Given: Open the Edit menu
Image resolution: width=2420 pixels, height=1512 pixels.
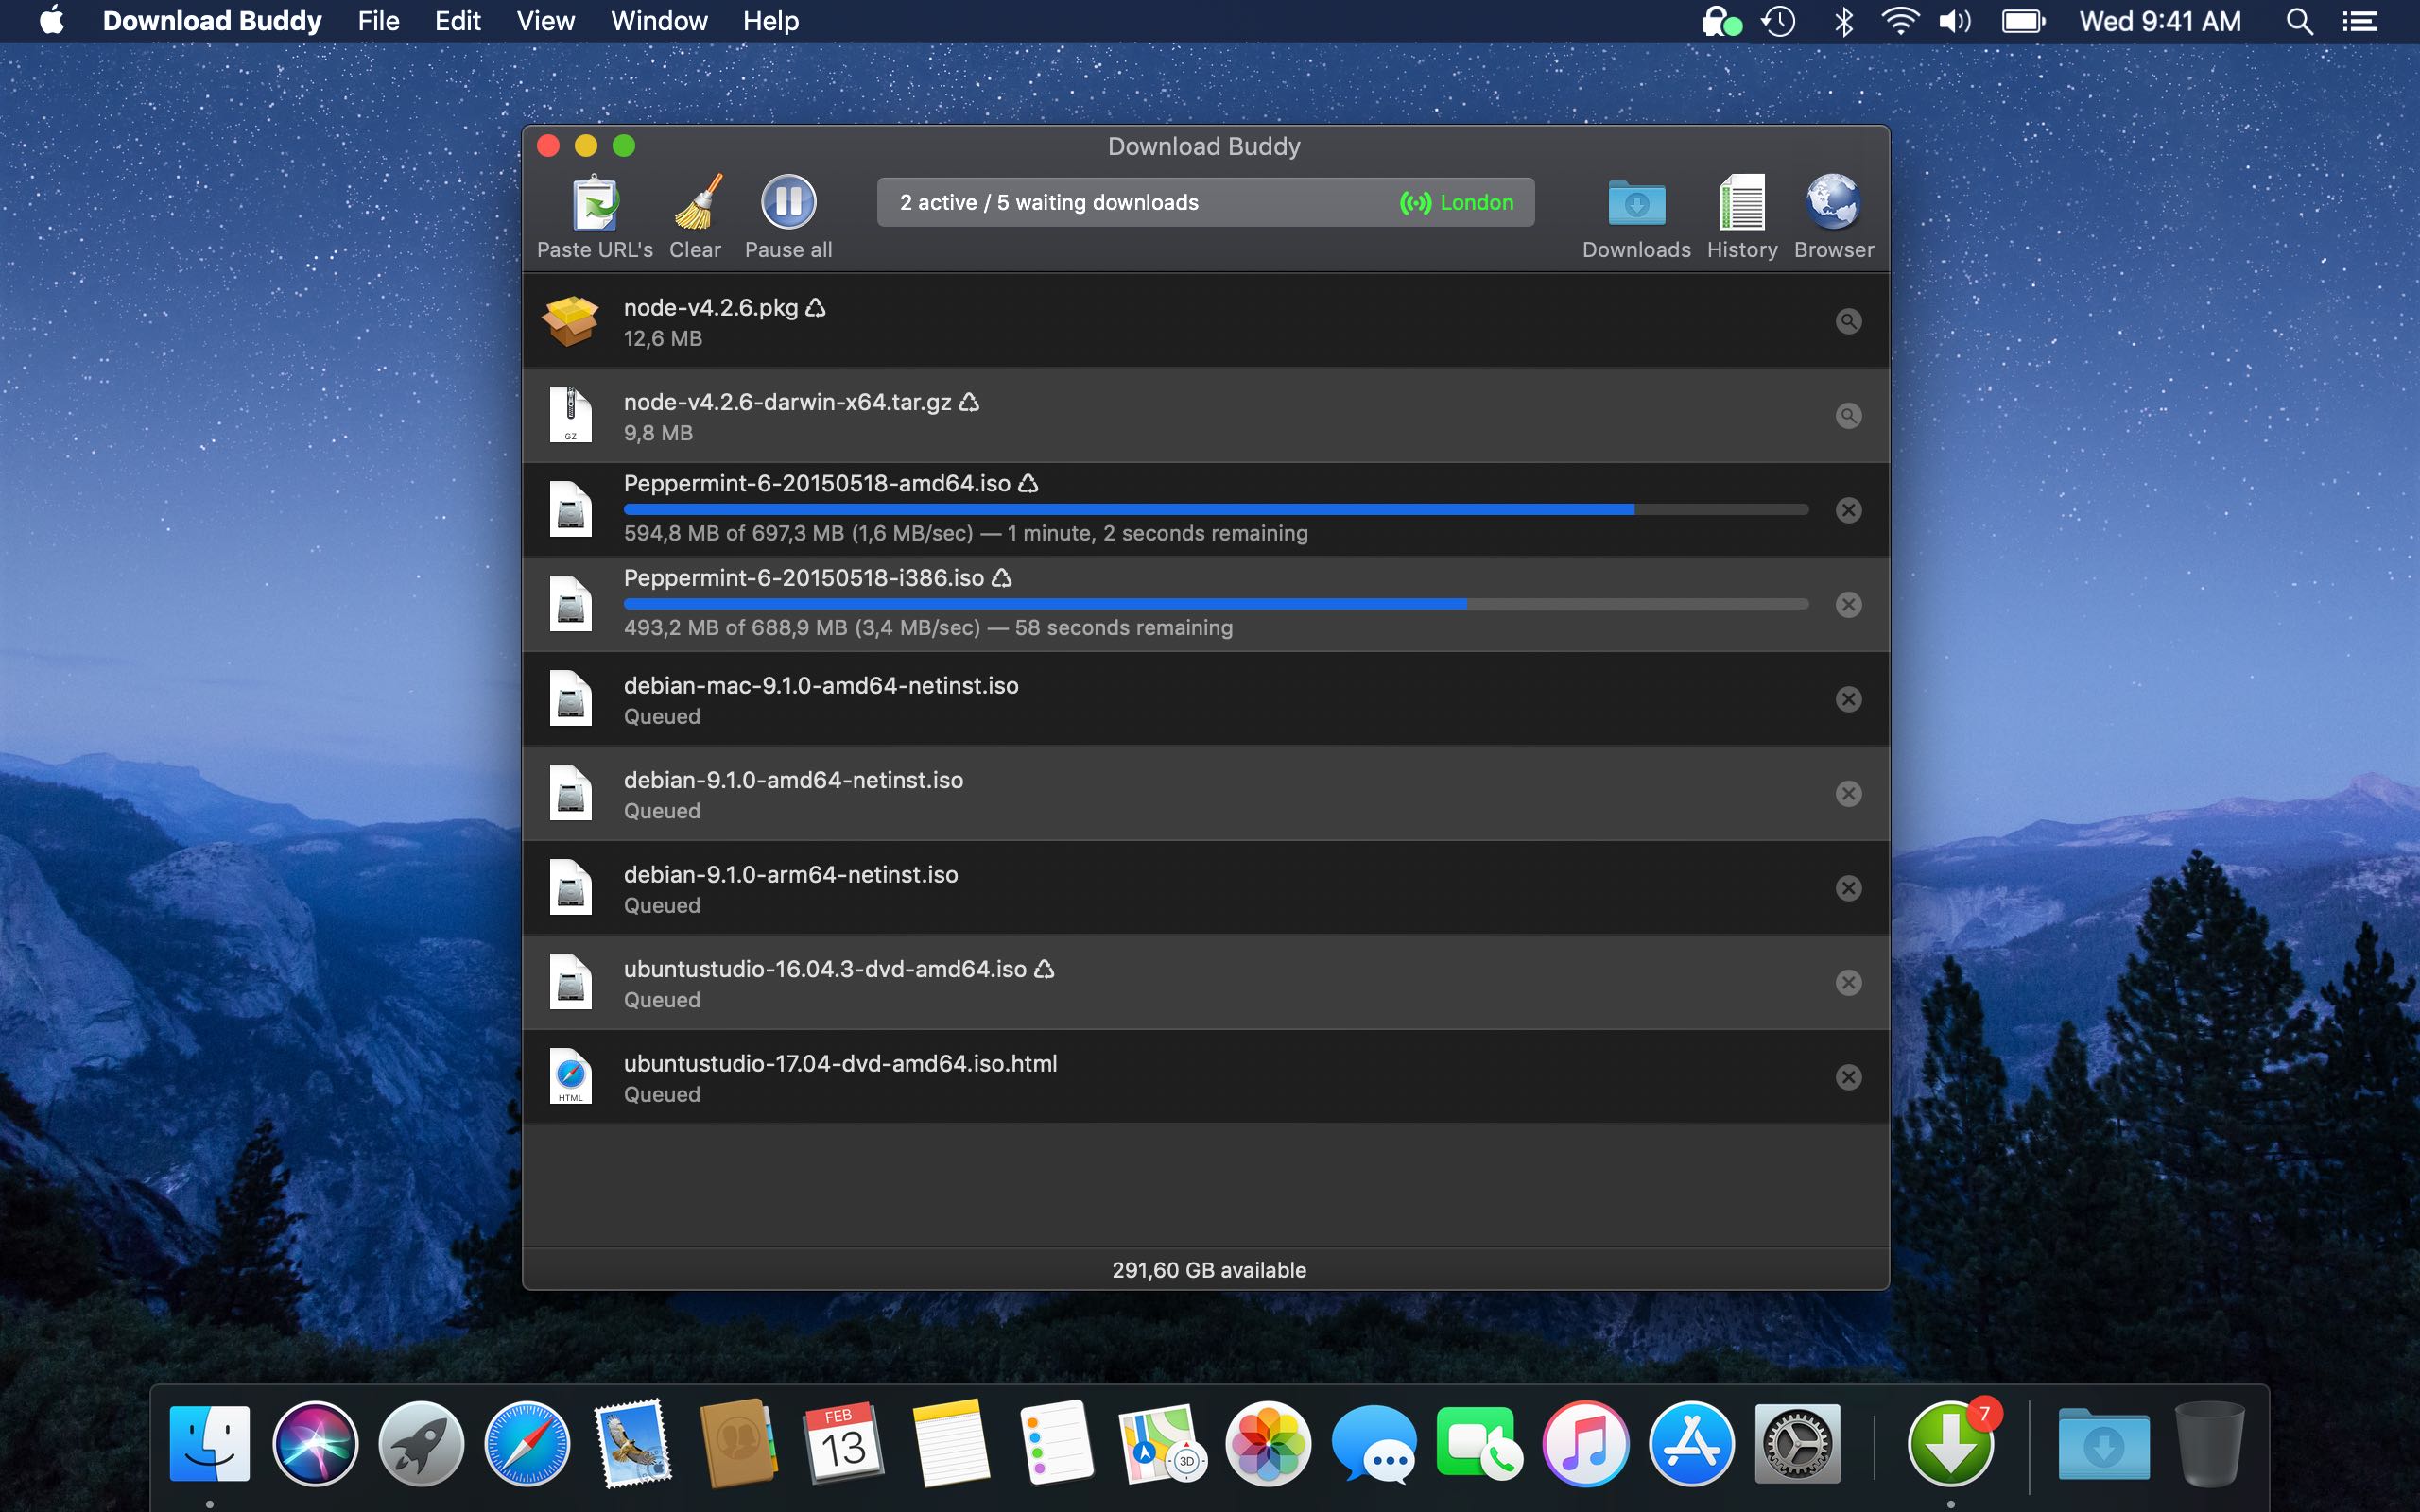Looking at the screenshot, I should [457, 21].
